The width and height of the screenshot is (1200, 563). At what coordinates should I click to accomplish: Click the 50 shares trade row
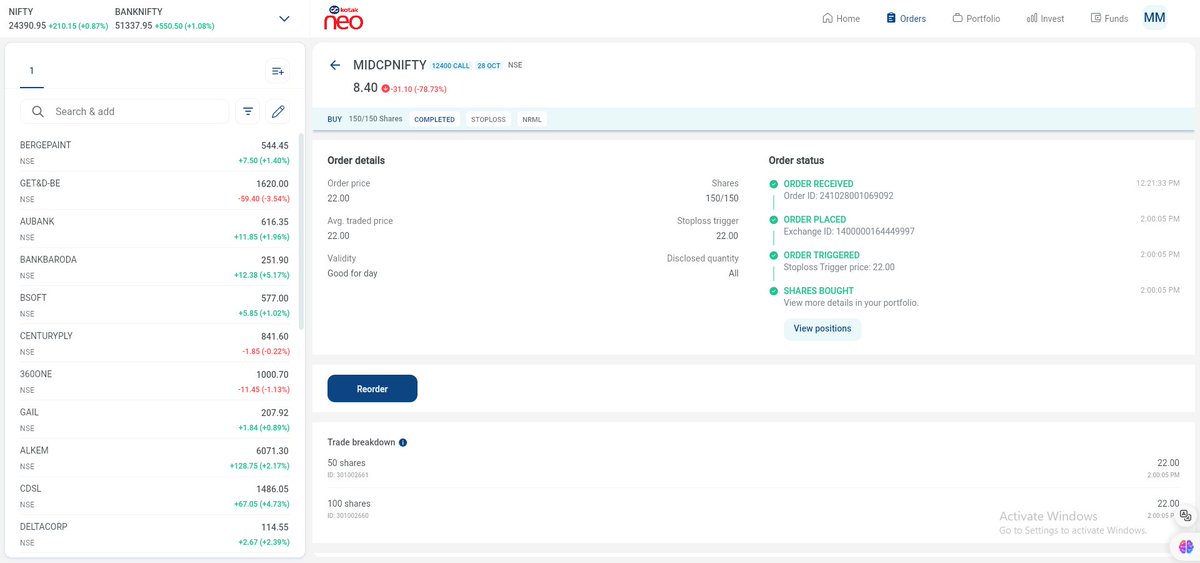point(754,468)
